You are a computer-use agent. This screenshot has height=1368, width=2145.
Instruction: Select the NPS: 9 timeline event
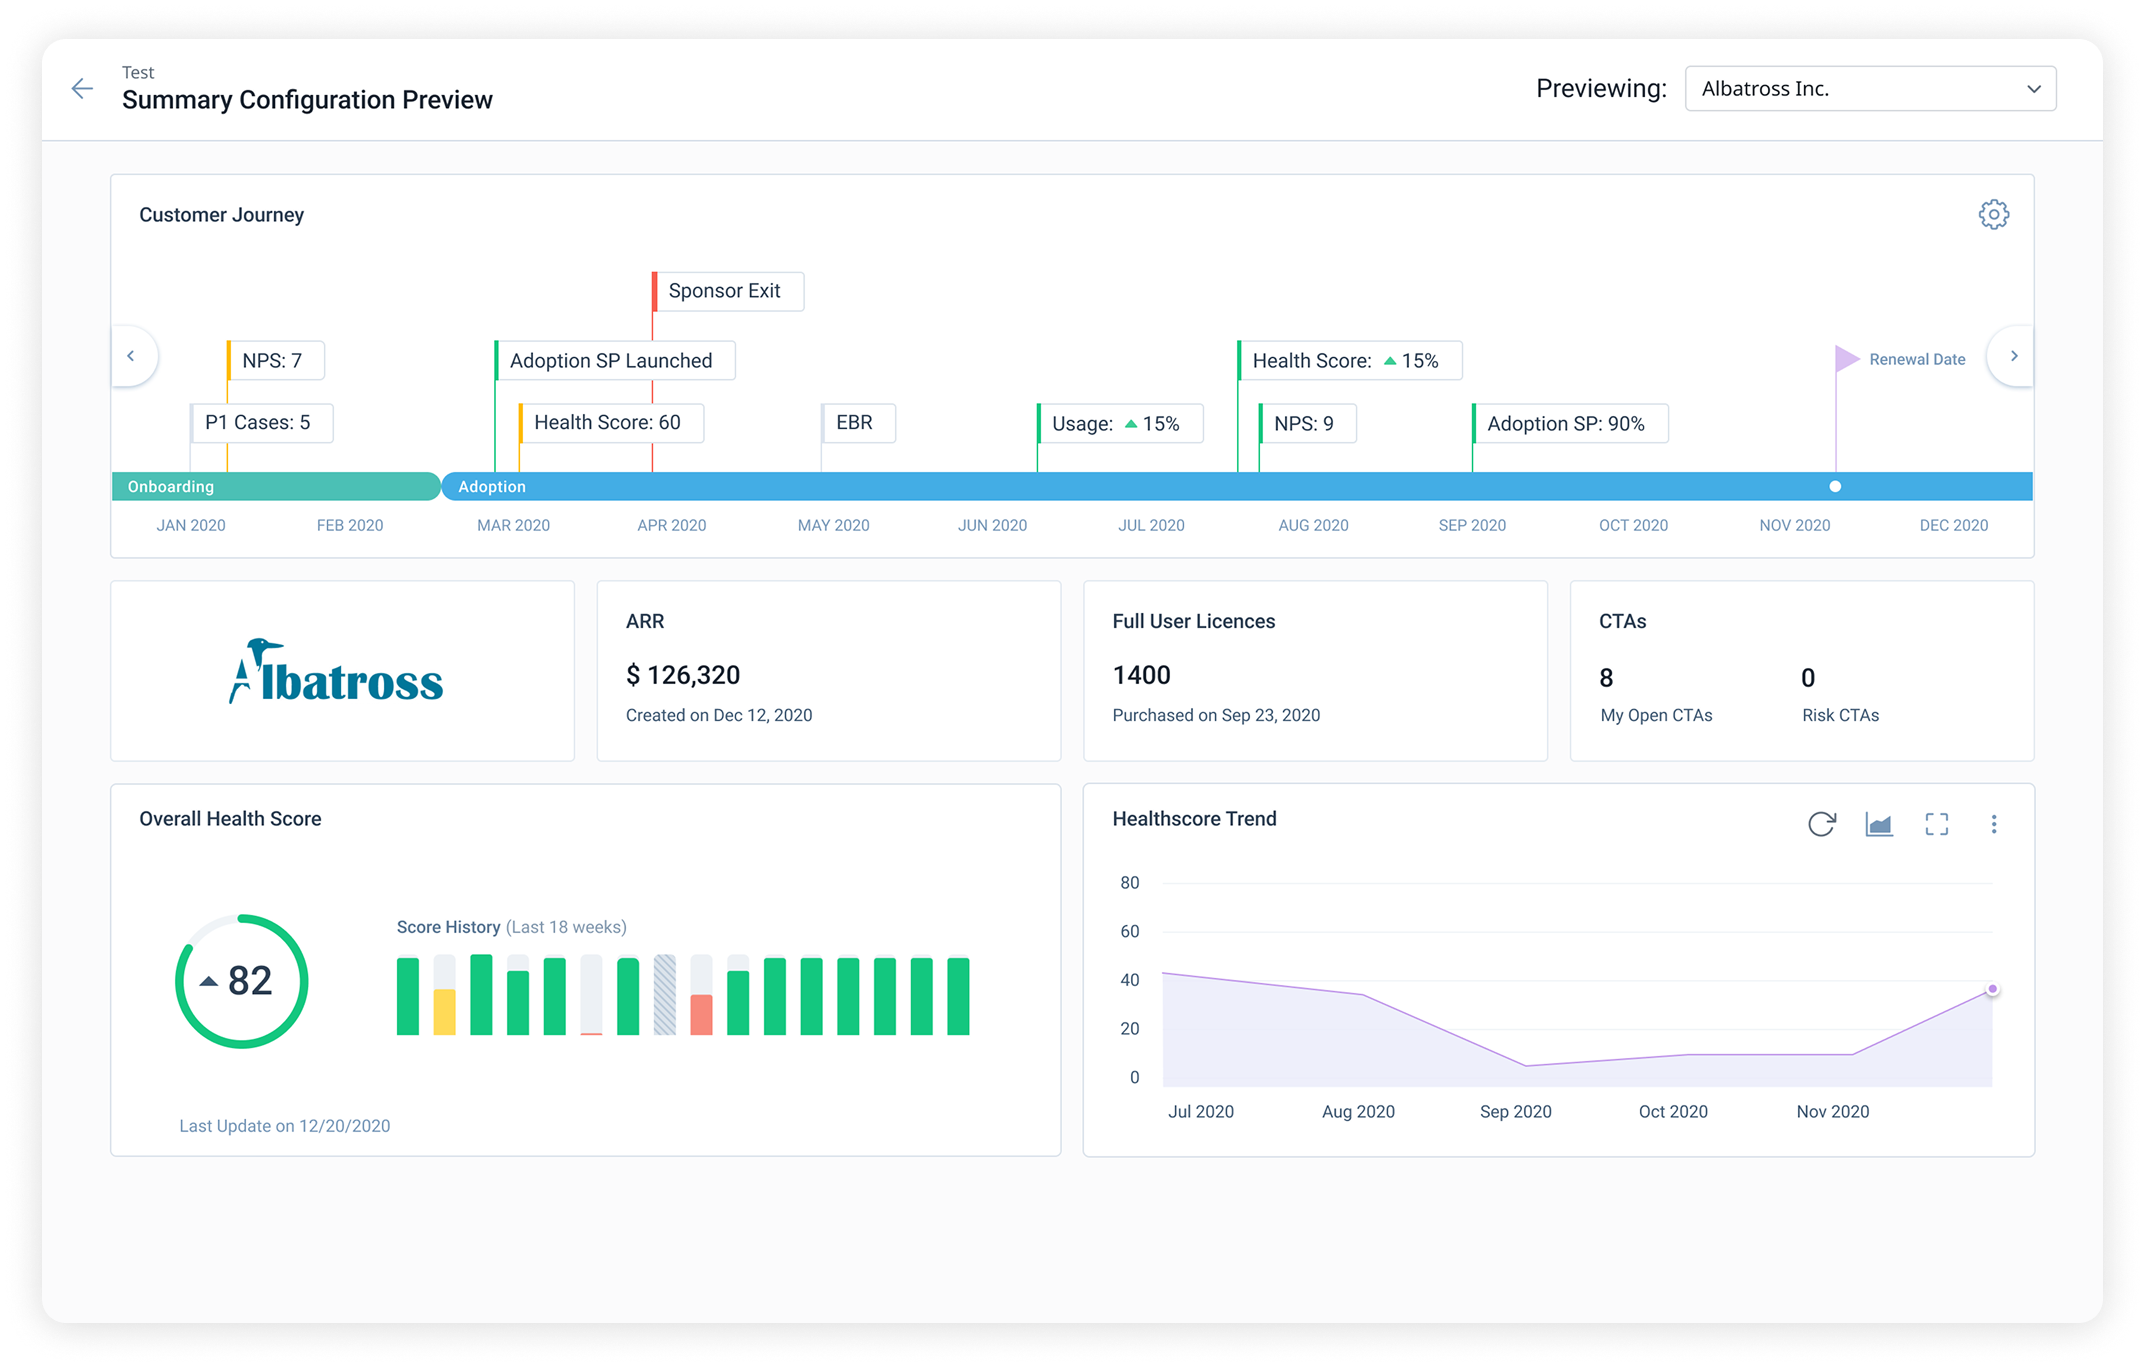click(x=1307, y=423)
